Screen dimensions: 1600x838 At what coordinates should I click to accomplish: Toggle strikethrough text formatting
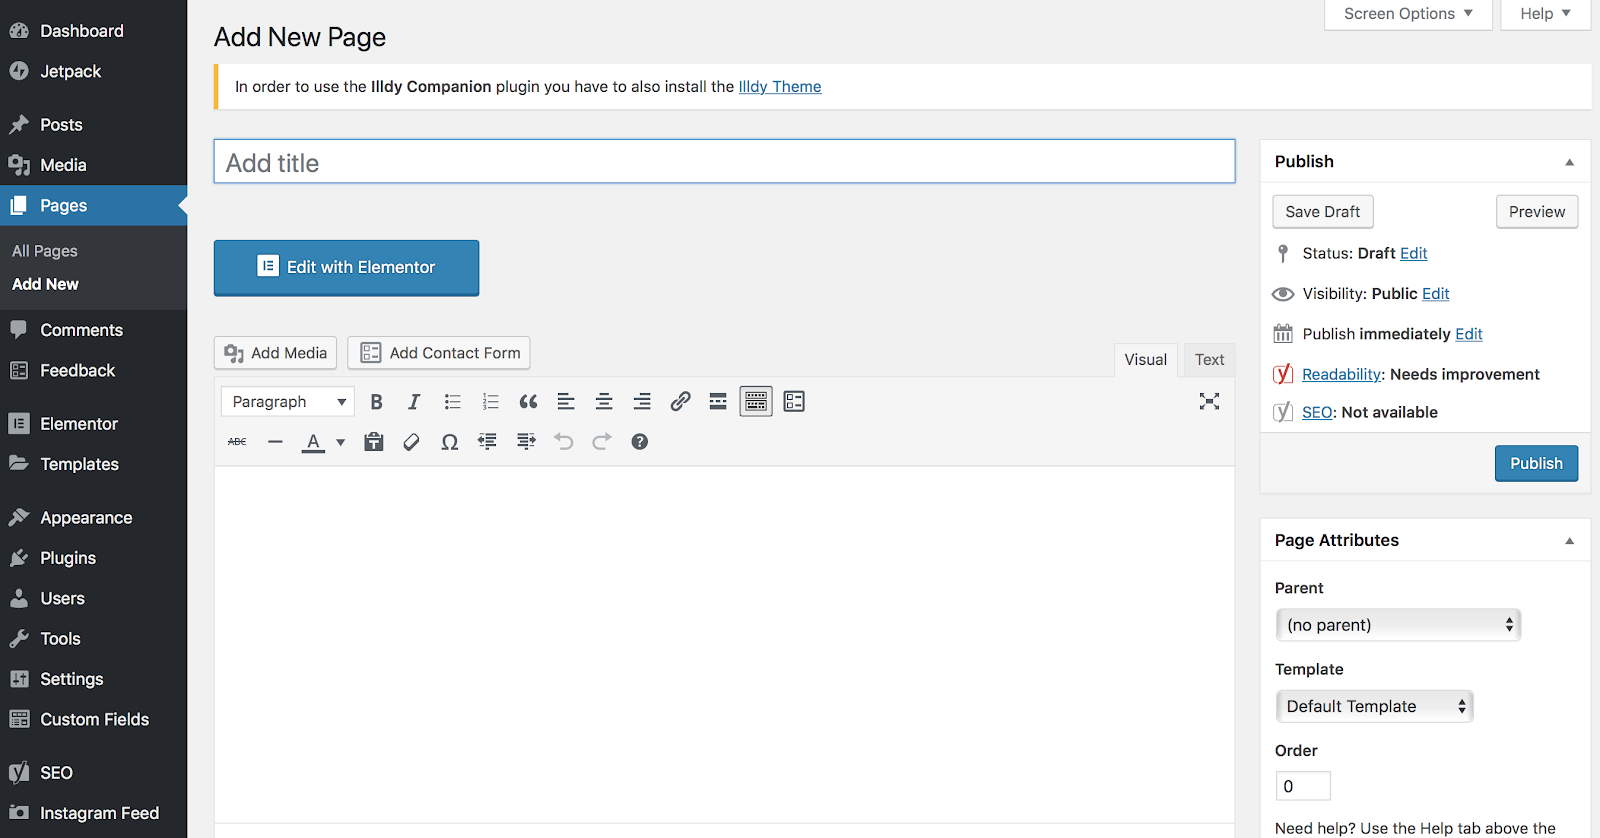click(237, 442)
